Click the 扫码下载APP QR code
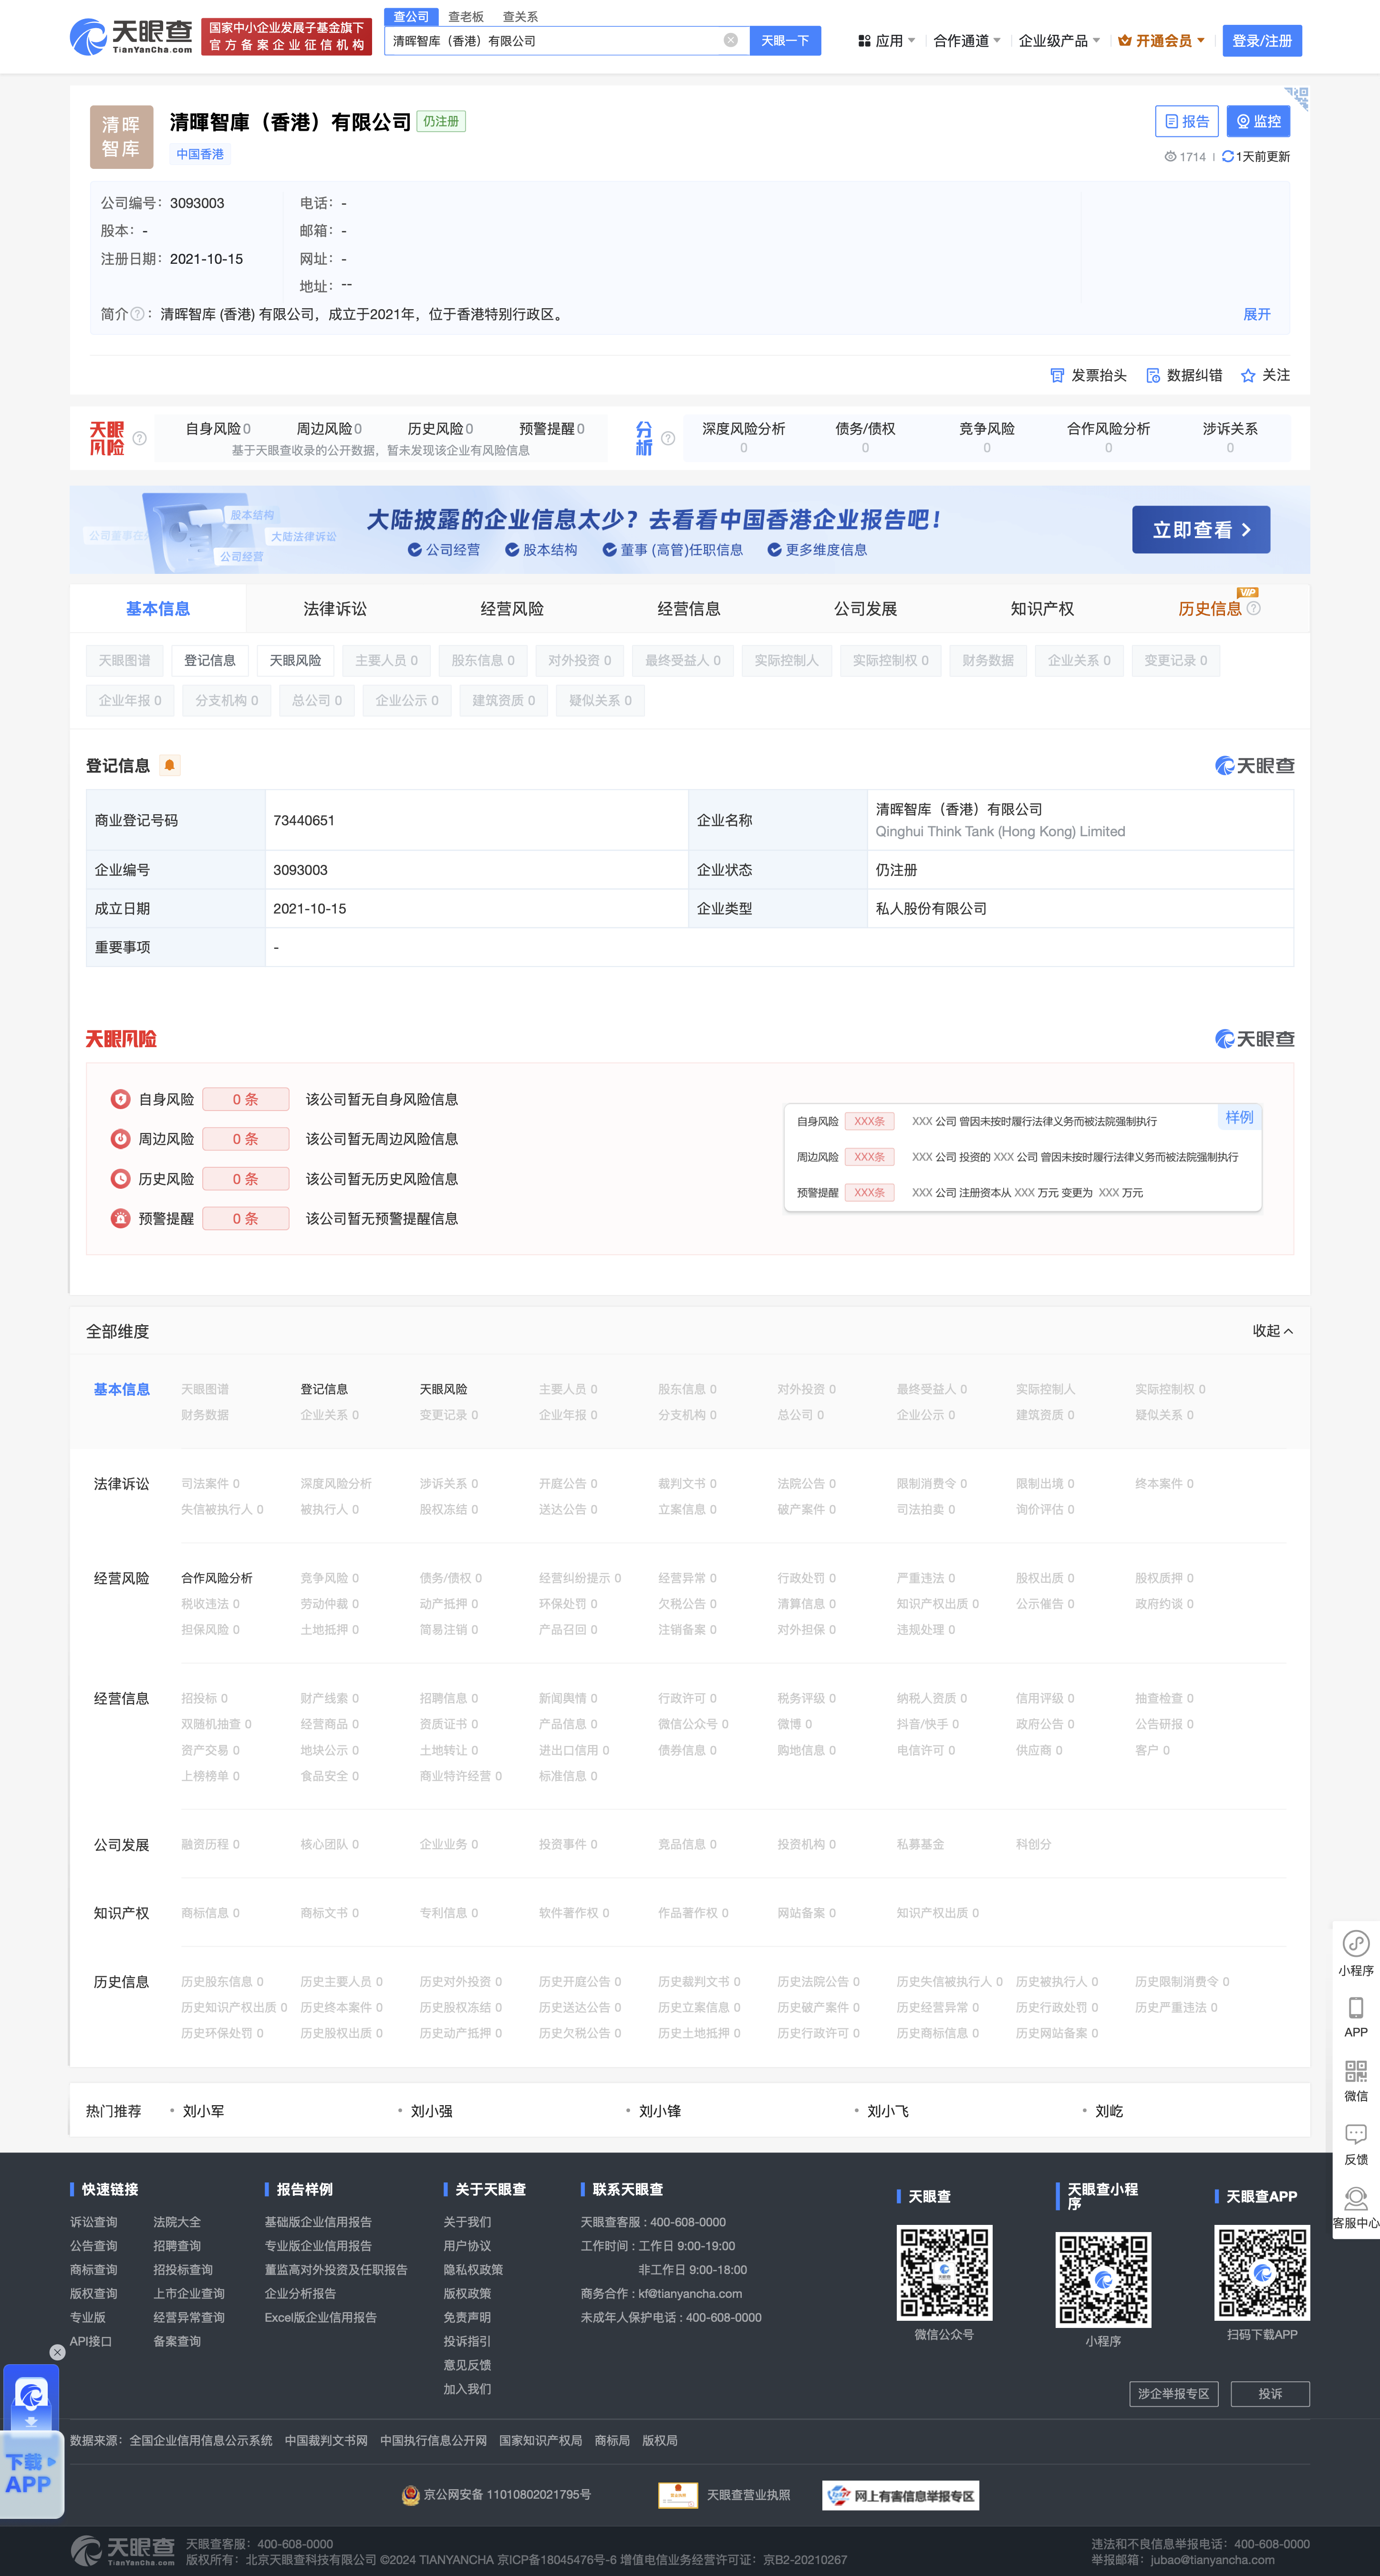 pos(1262,2272)
